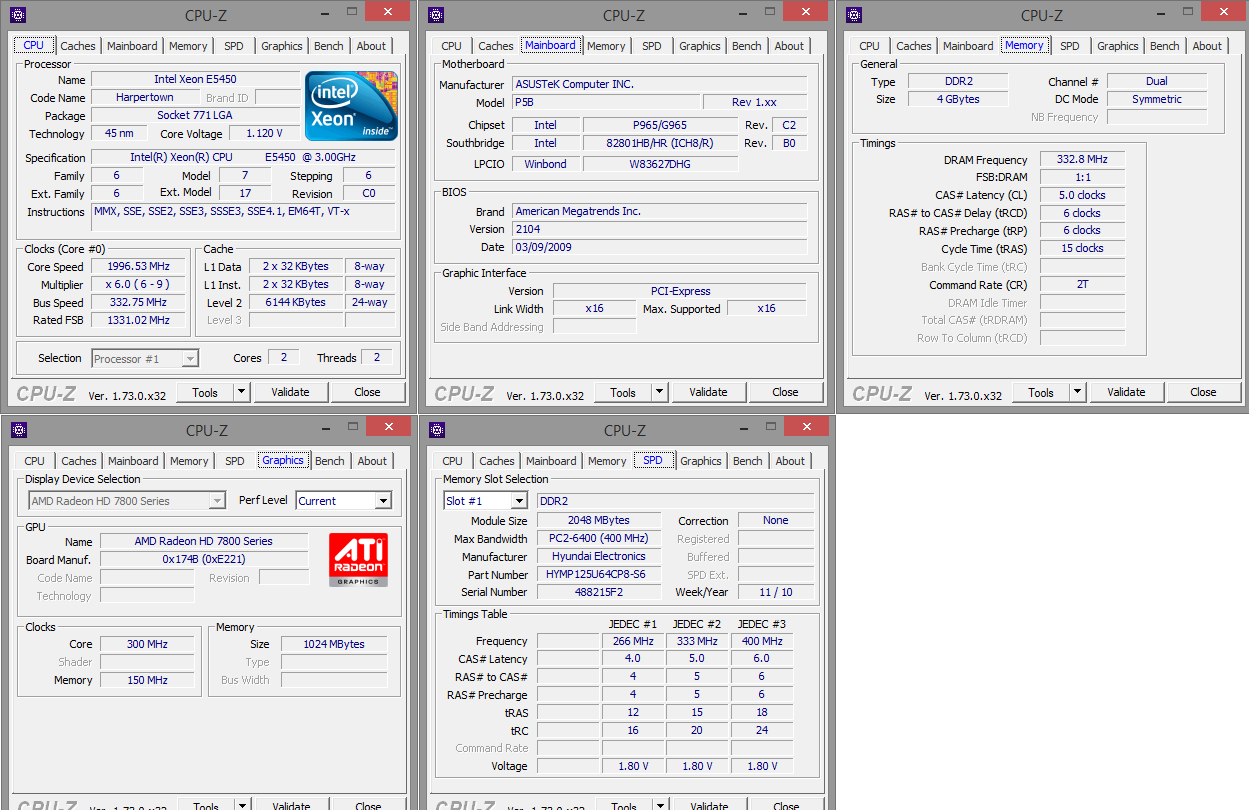Image resolution: width=1249 pixels, height=810 pixels.
Task: Select the Mainboard tab in the SPD window
Action: coord(551,461)
